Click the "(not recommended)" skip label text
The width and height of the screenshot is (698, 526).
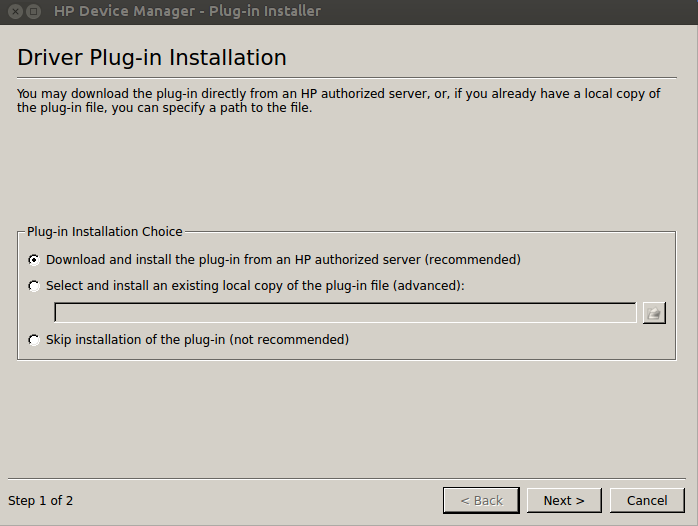click(289, 340)
